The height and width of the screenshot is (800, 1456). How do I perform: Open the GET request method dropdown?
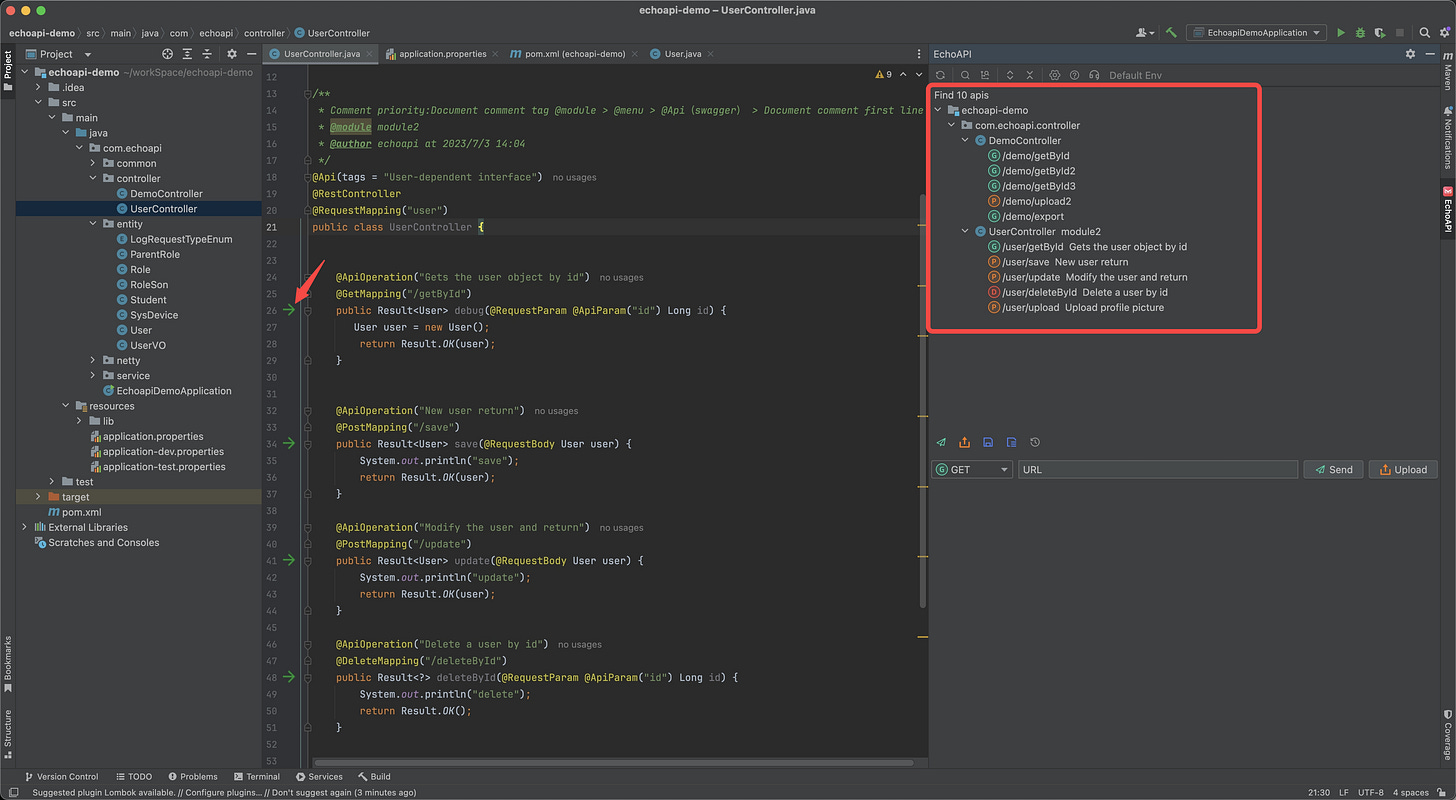click(x=971, y=469)
